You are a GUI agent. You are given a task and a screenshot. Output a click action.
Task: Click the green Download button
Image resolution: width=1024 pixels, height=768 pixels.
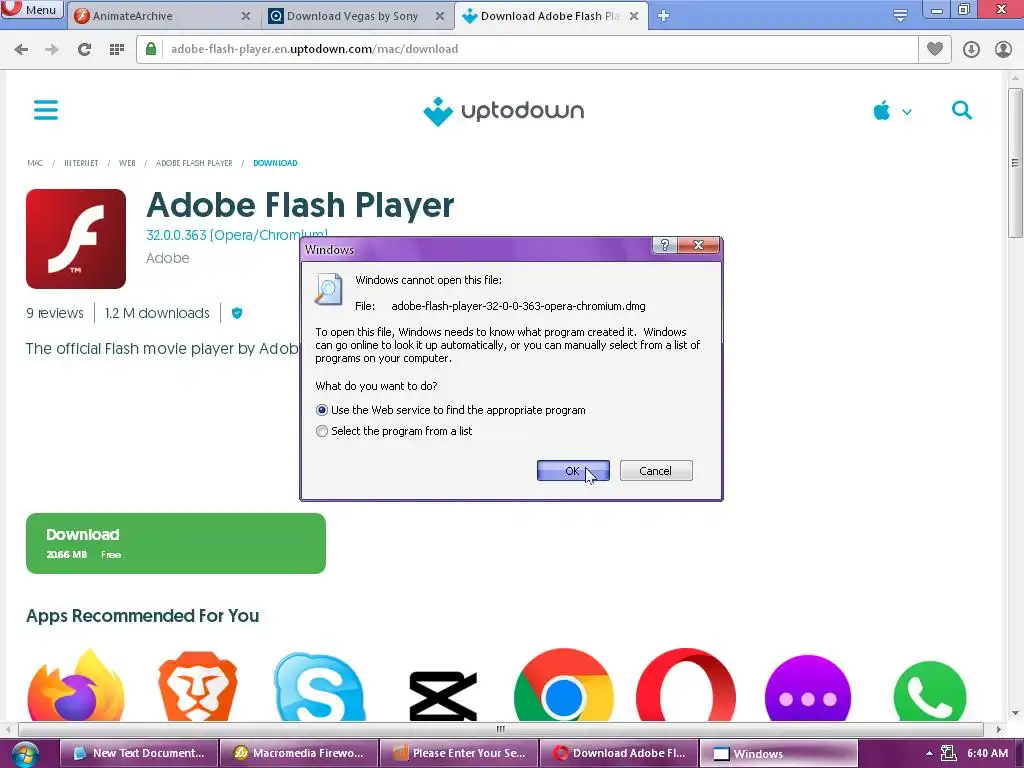[x=176, y=543]
